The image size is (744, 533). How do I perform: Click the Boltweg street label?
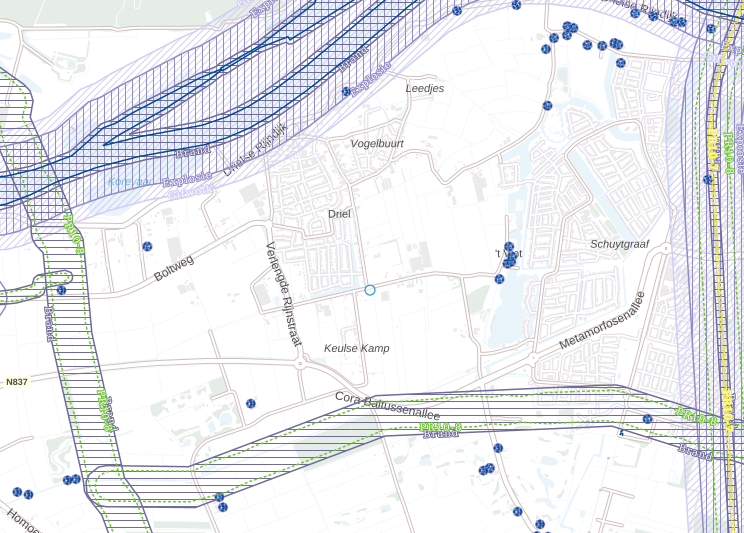[174, 268]
